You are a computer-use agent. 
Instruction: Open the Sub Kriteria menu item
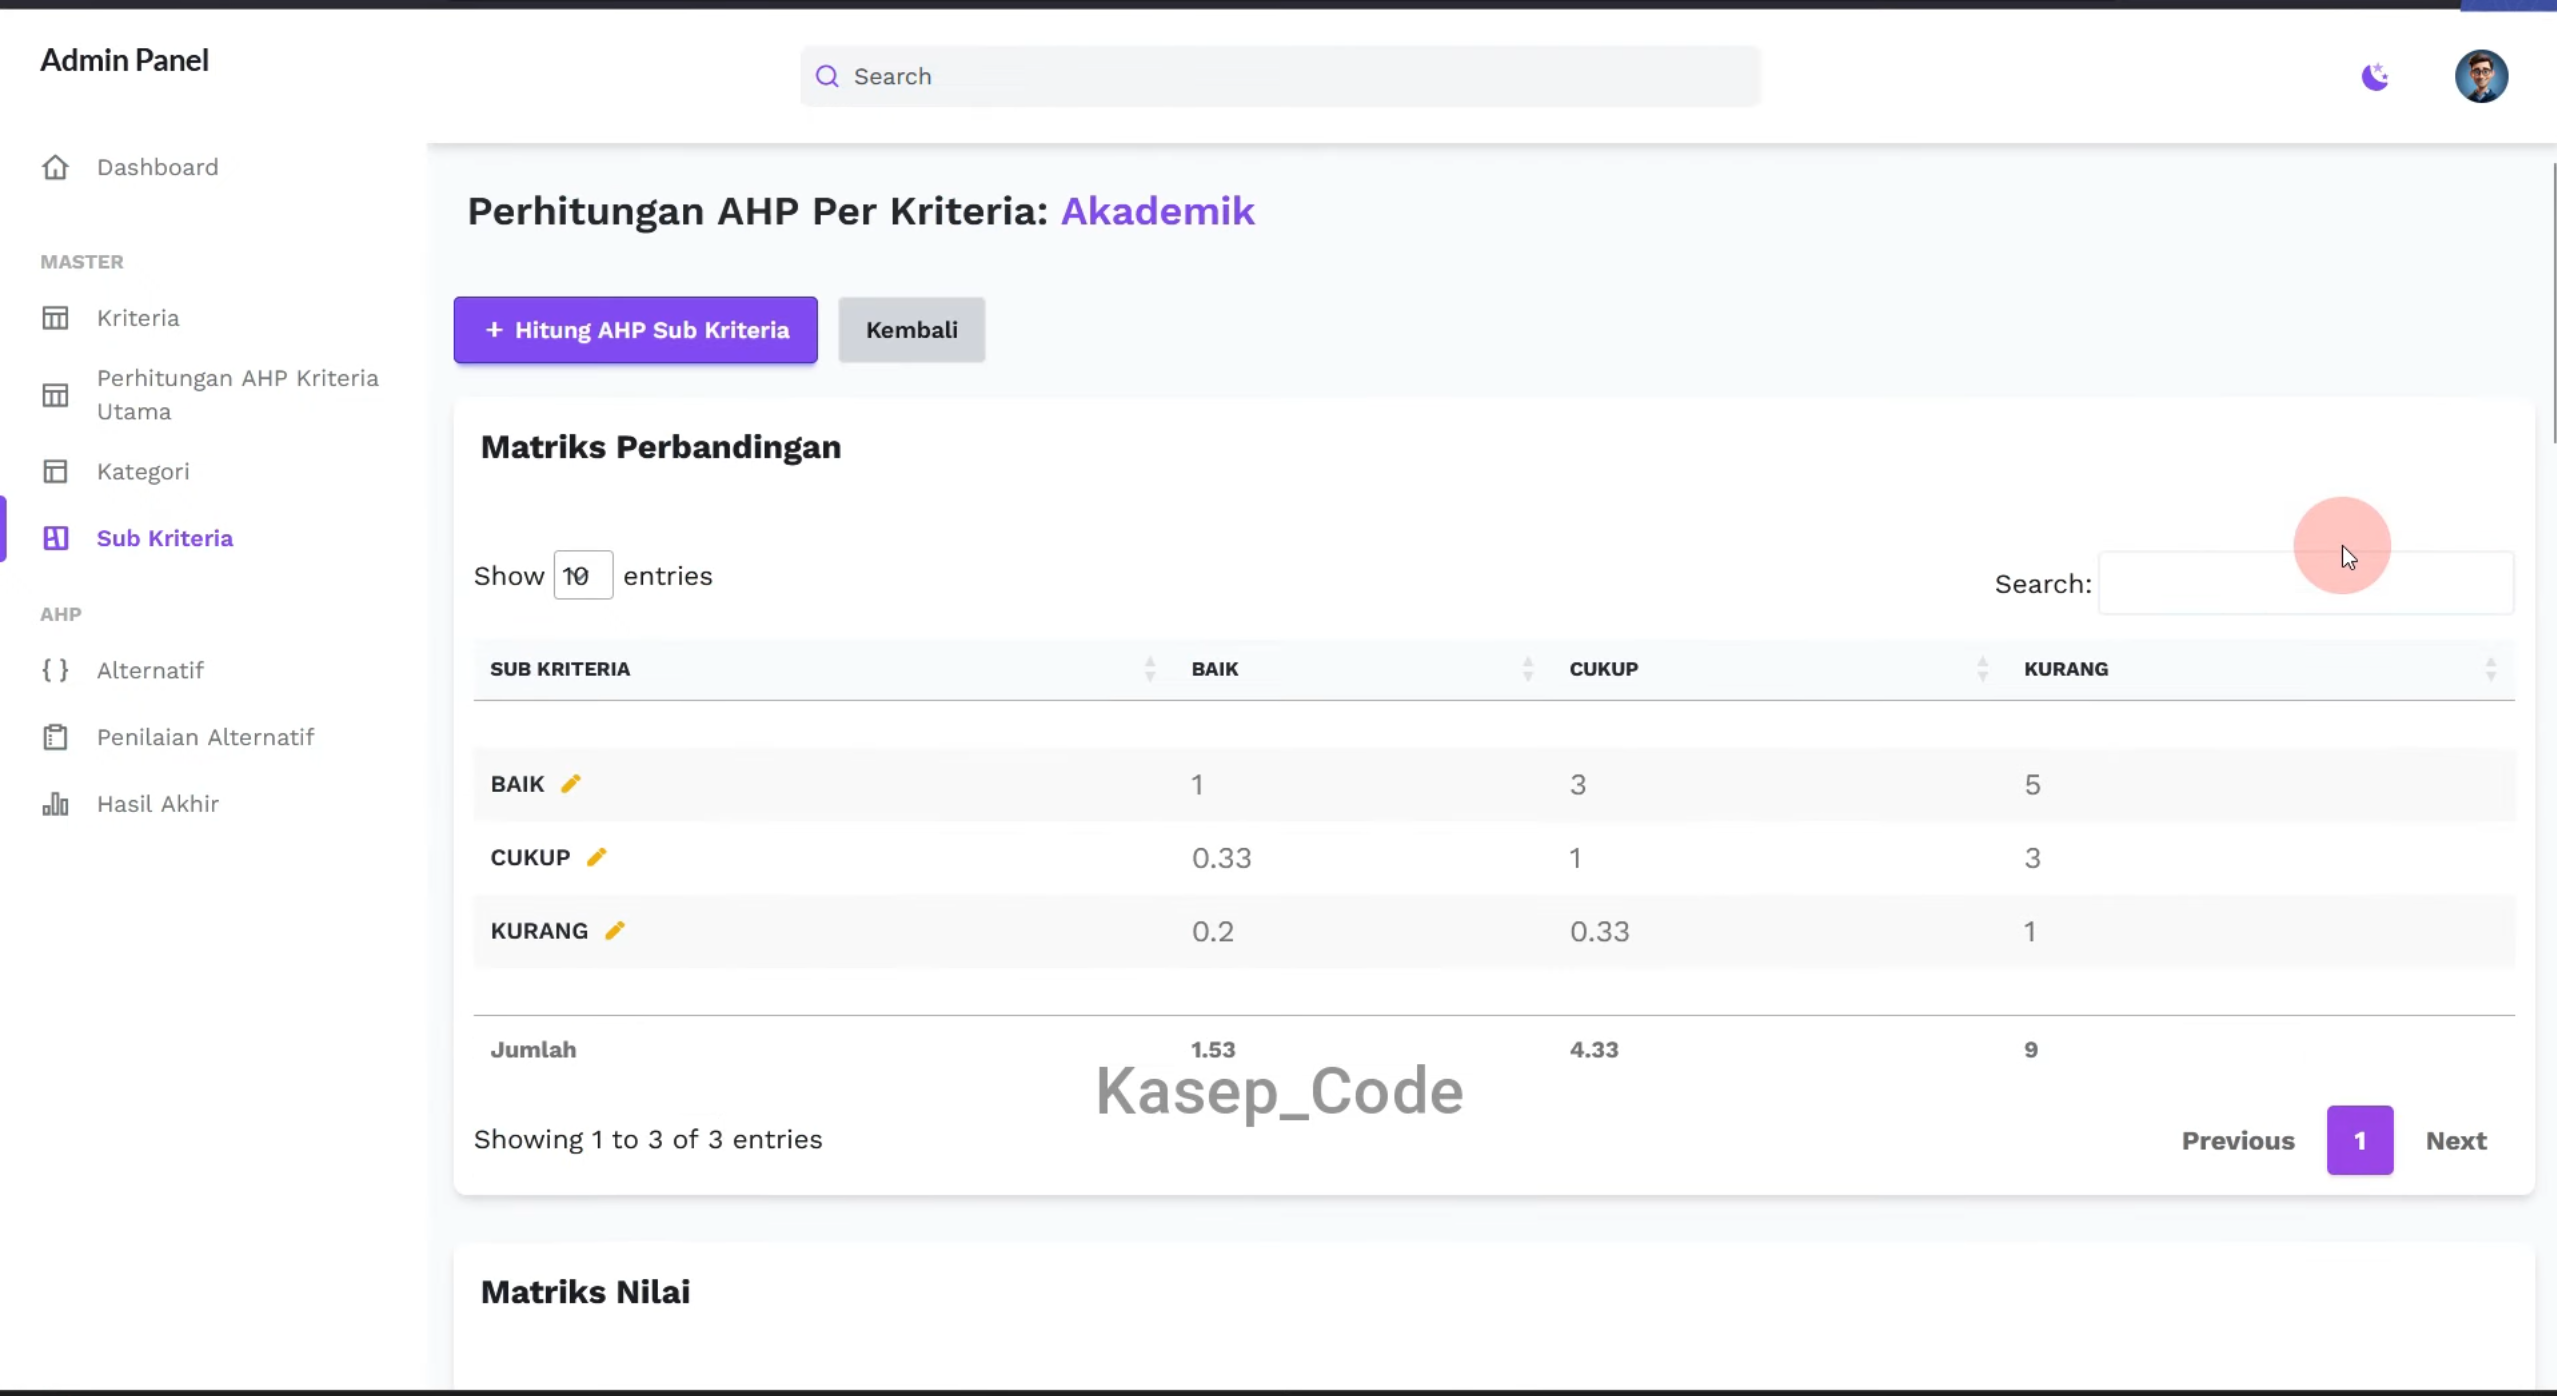click(x=165, y=538)
